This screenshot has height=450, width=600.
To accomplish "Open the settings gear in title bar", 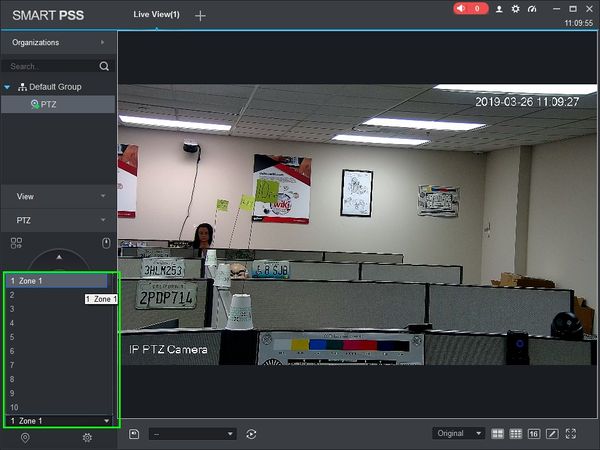I will [515, 9].
